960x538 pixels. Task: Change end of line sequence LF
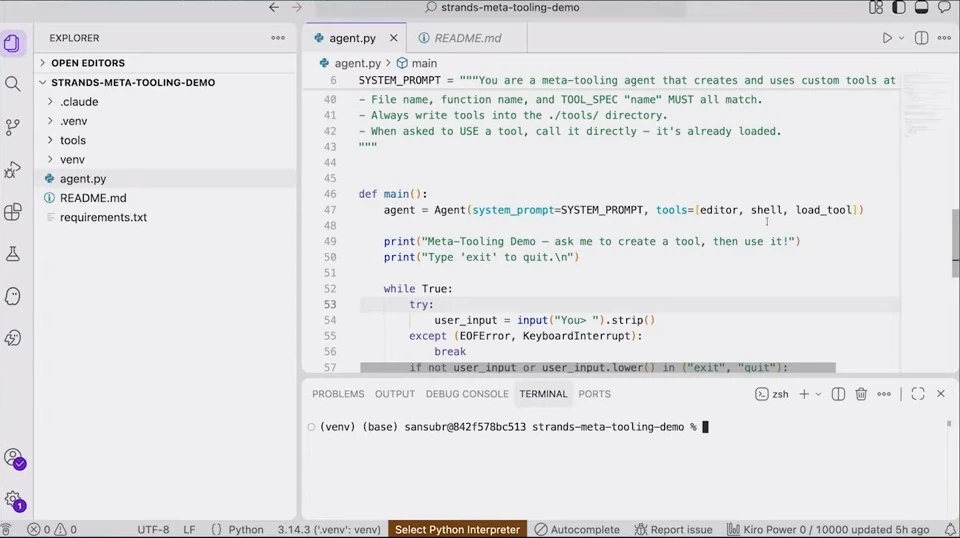(189, 529)
